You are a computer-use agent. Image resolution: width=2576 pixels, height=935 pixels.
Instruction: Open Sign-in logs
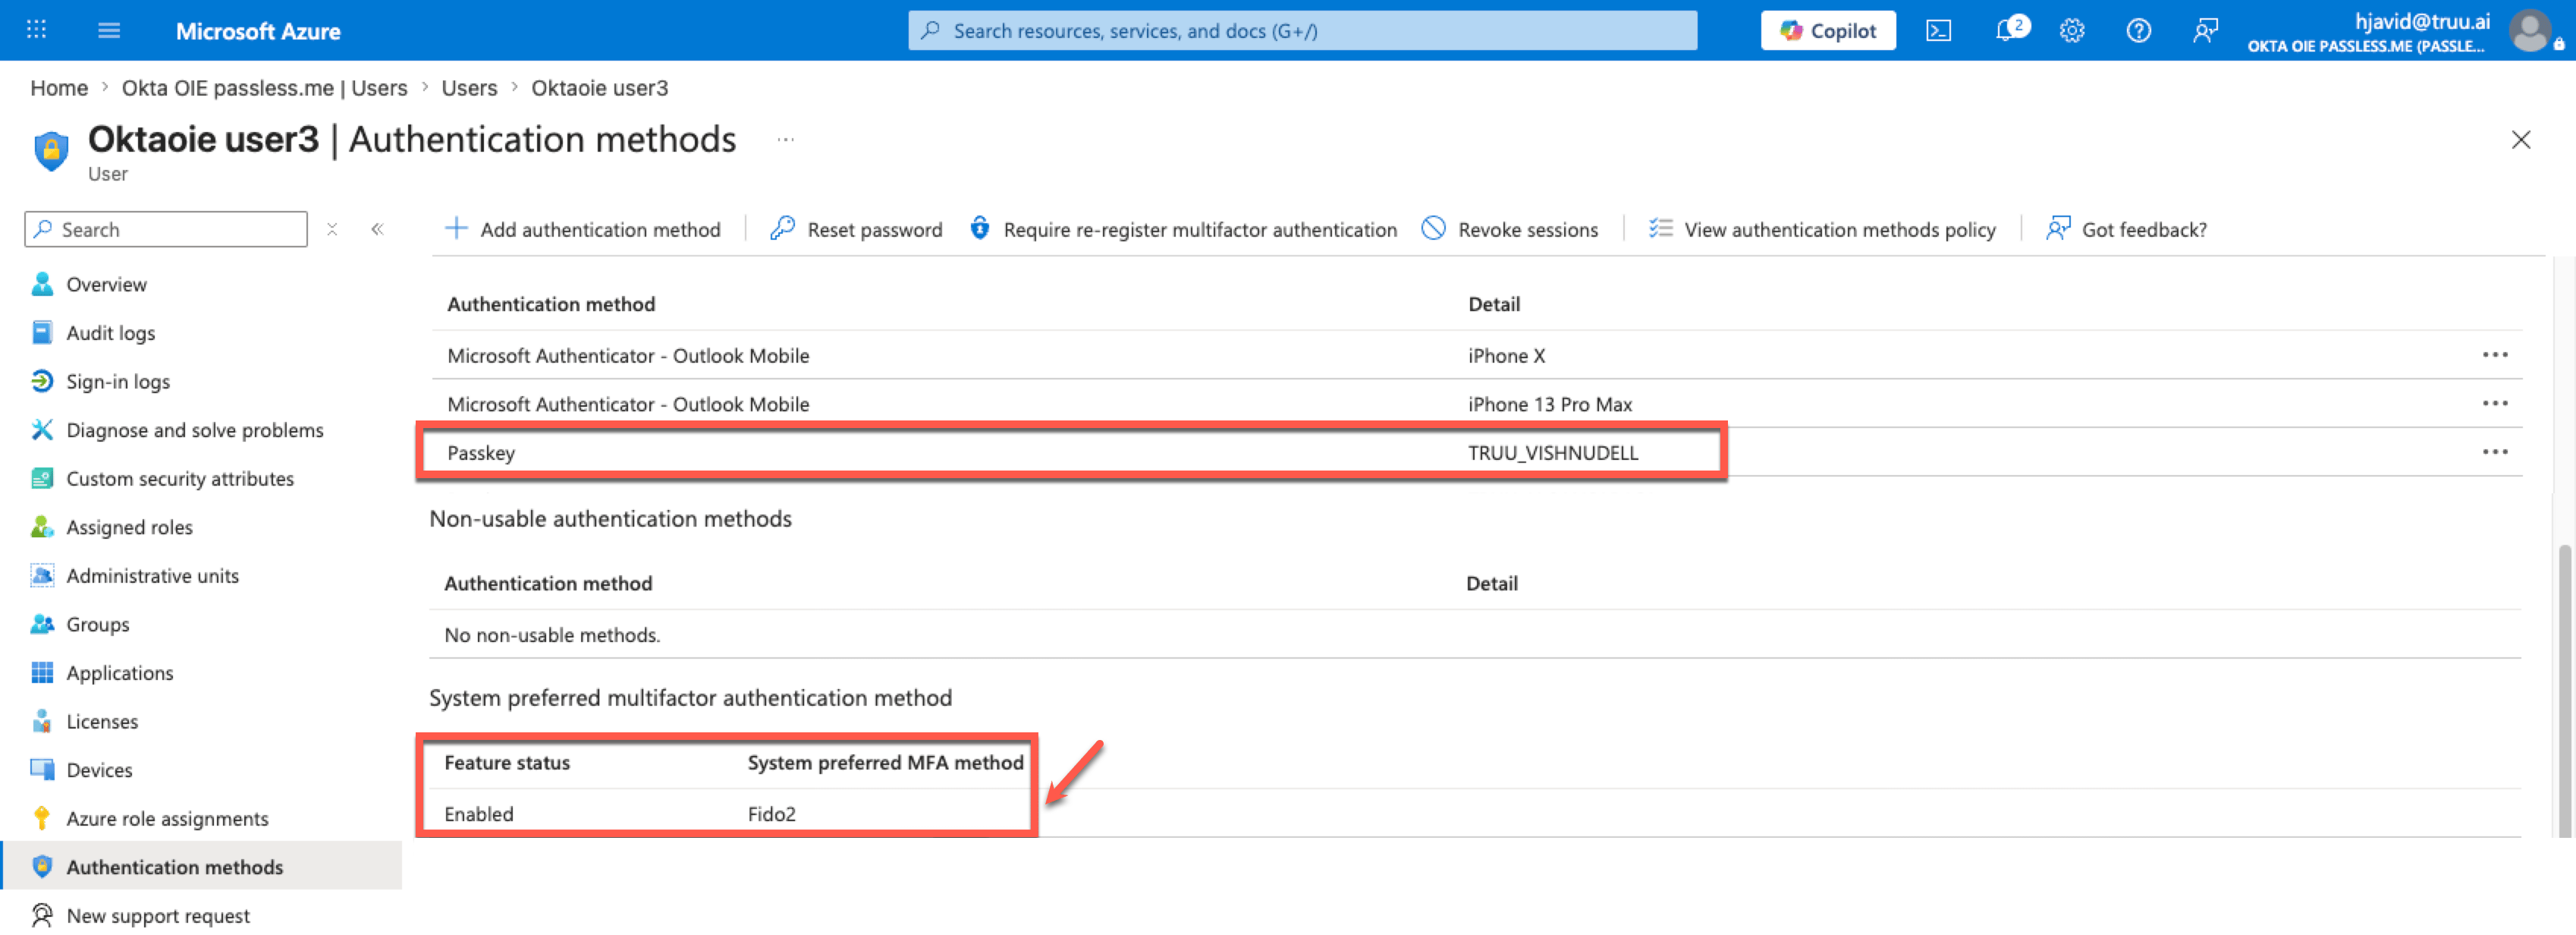[118, 381]
